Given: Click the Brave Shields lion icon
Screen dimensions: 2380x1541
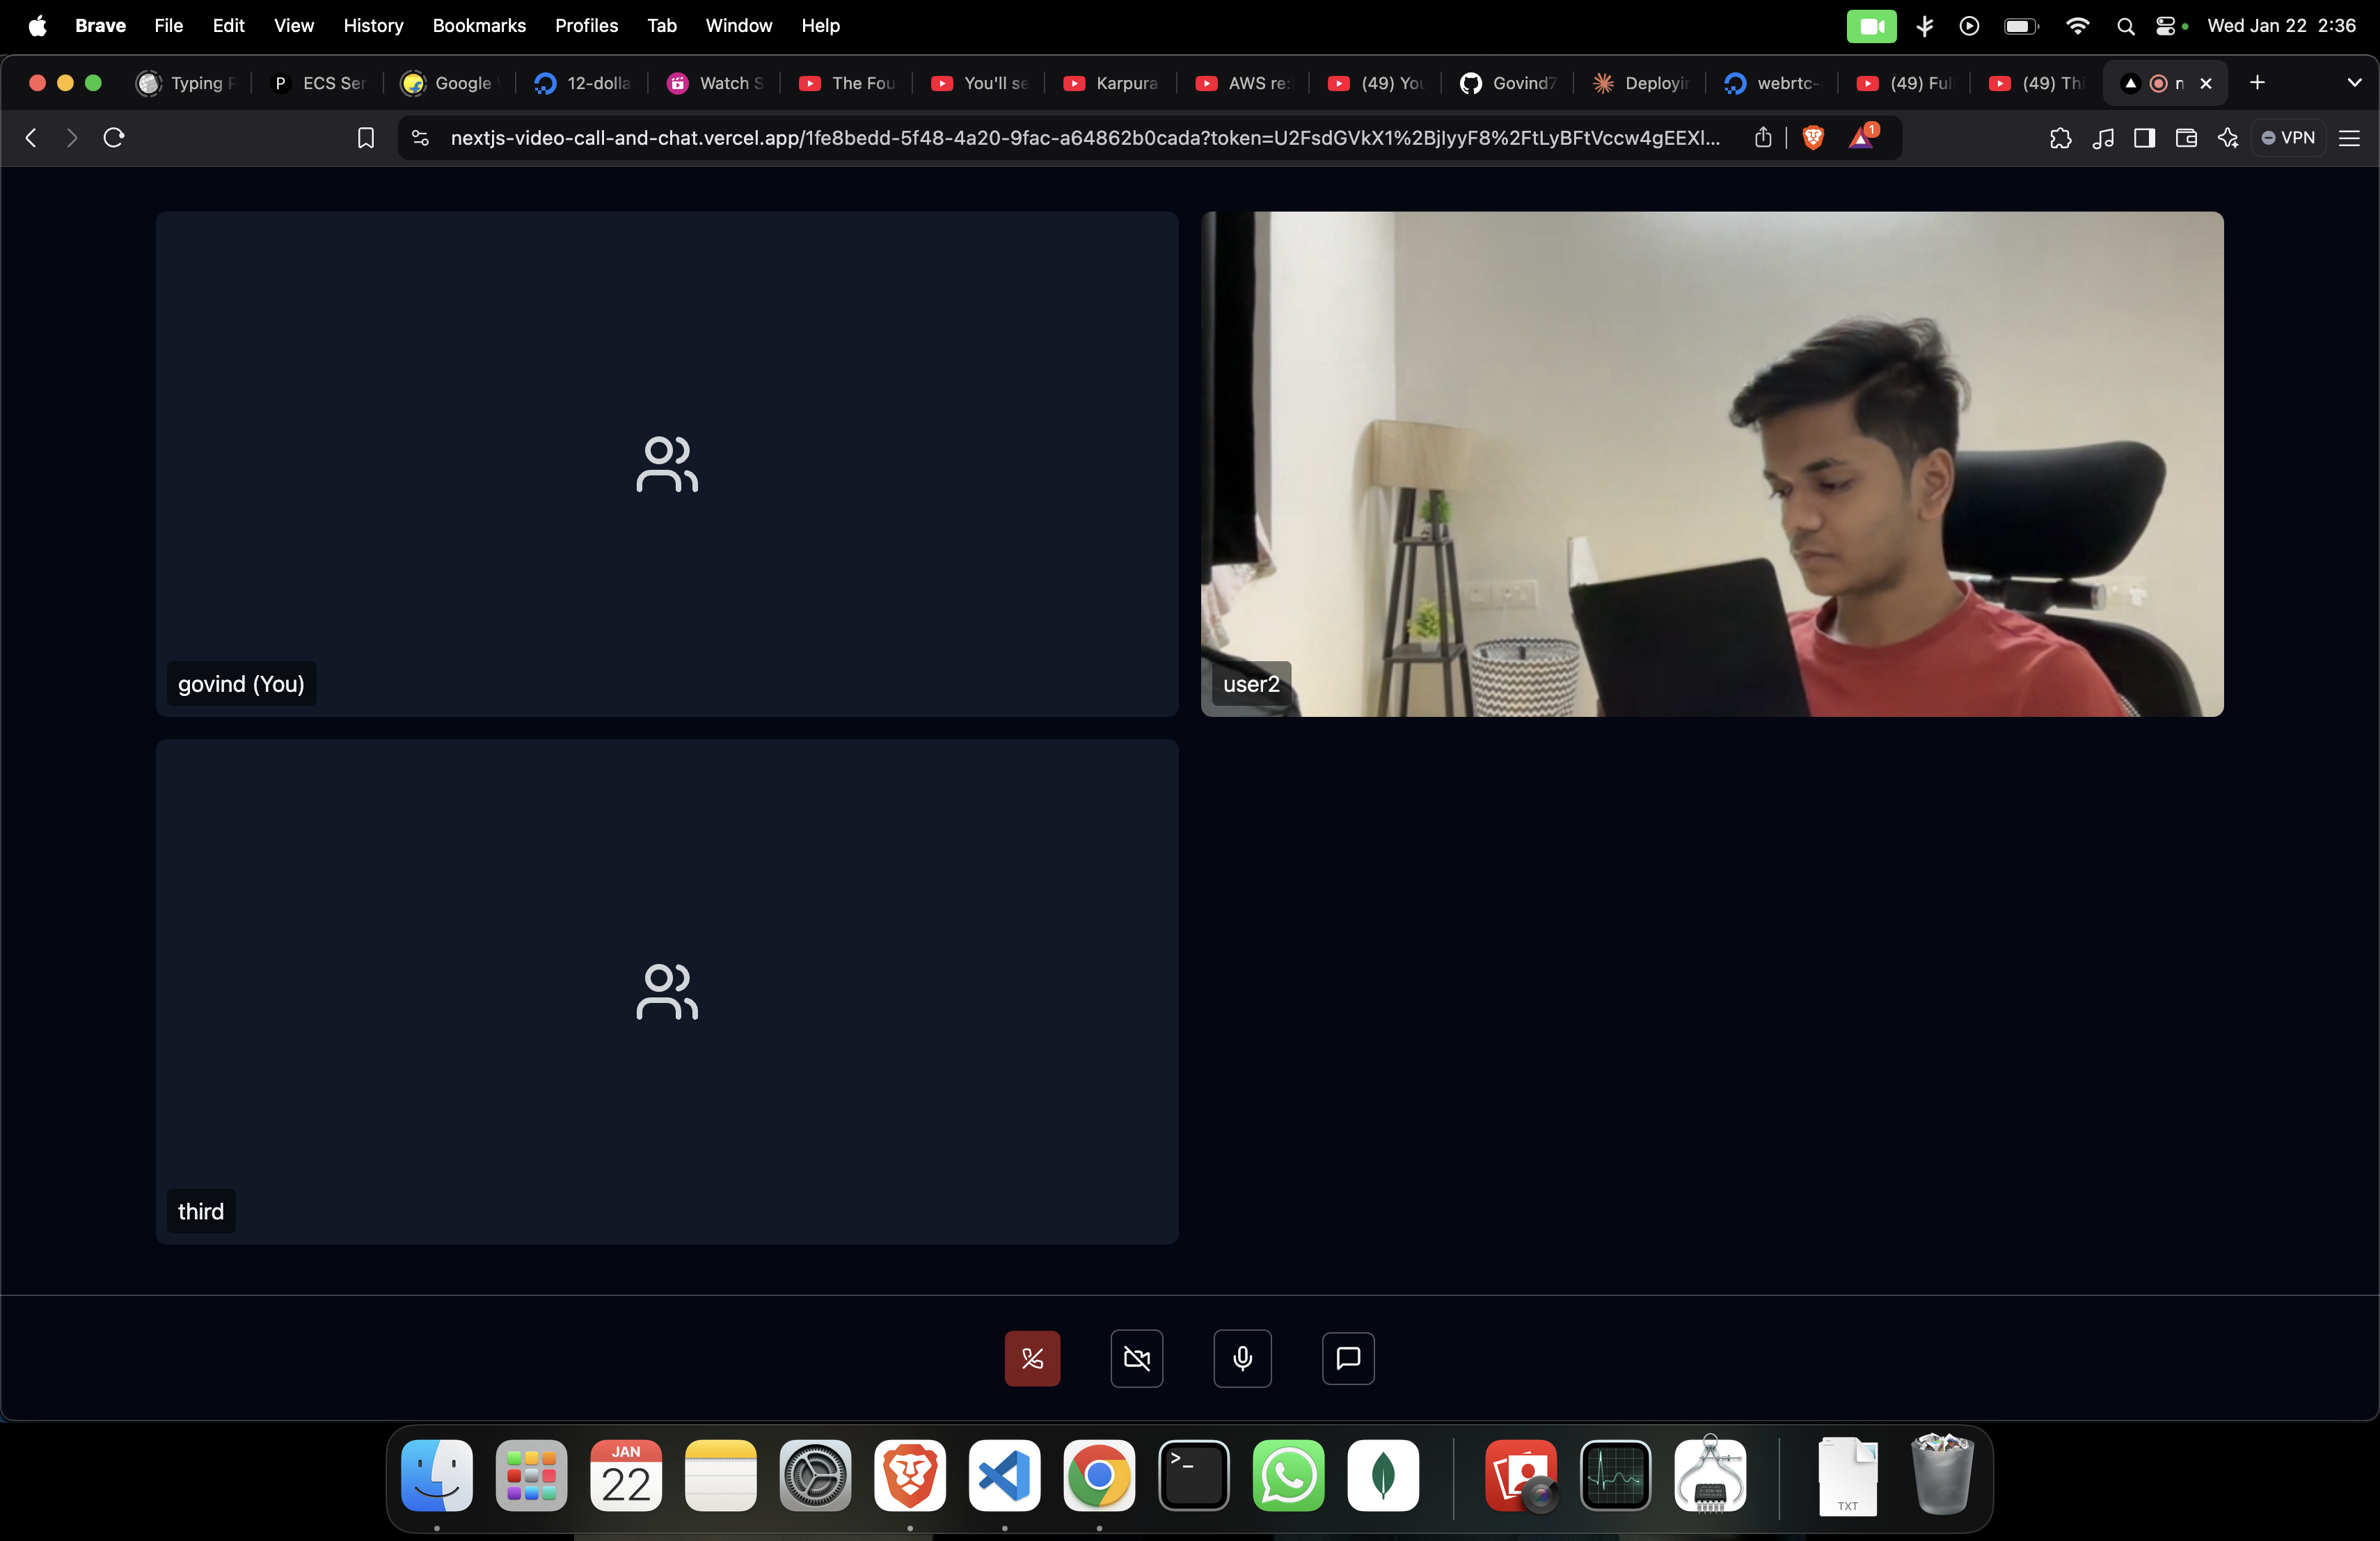Looking at the screenshot, I should (x=1812, y=138).
